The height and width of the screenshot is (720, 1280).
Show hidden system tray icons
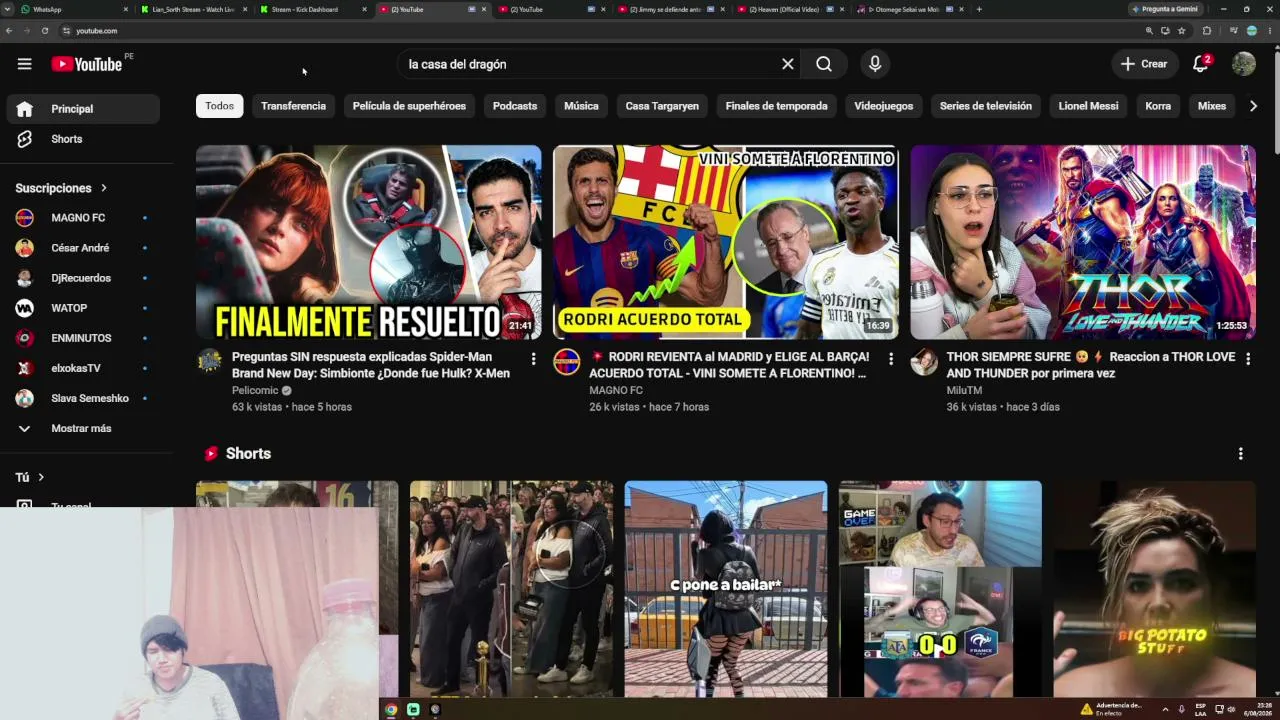click(1165, 710)
